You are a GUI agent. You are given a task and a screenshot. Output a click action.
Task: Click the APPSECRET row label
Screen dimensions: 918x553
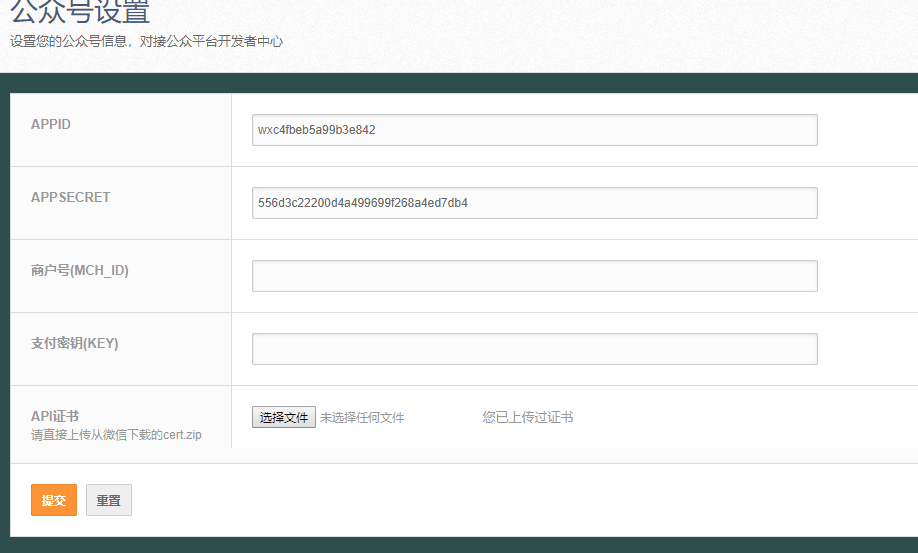(70, 197)
